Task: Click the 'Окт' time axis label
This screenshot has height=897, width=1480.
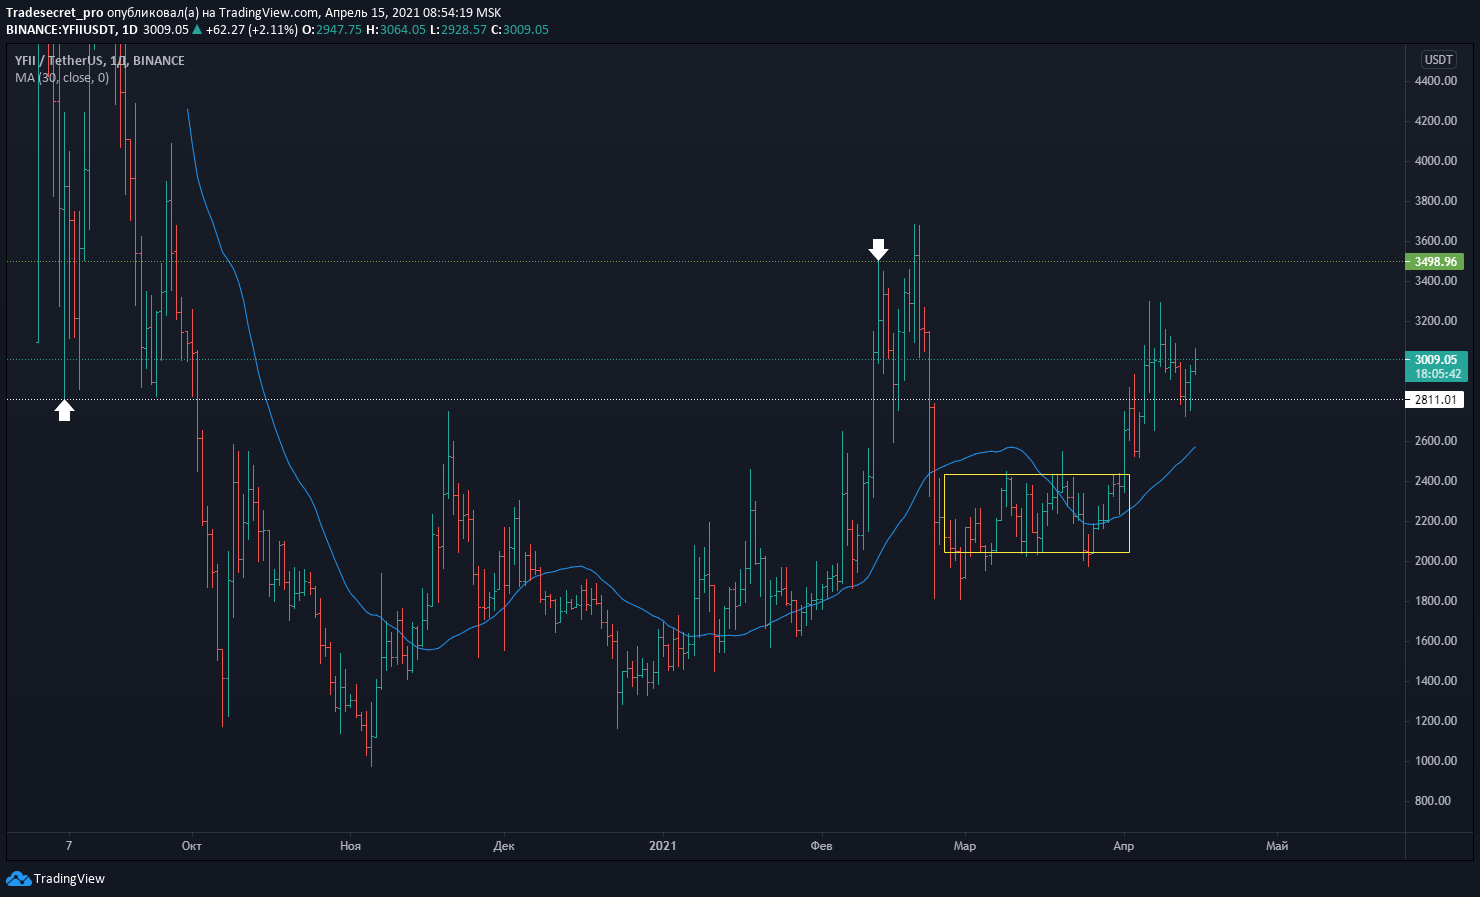Action: [x=192, y=846]
